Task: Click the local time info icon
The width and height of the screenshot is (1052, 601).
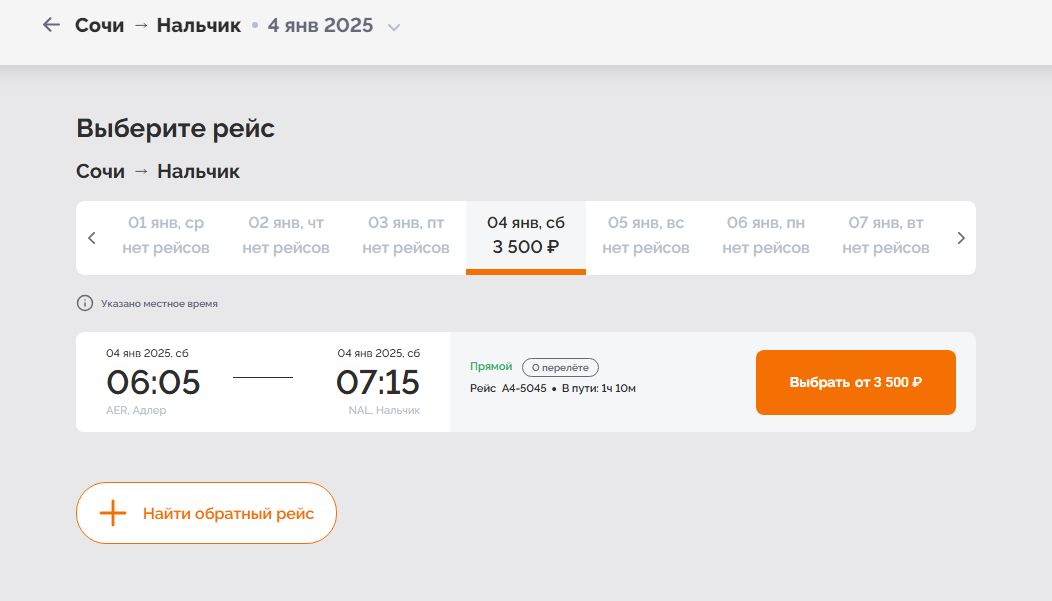Action: tap(85, 303)
